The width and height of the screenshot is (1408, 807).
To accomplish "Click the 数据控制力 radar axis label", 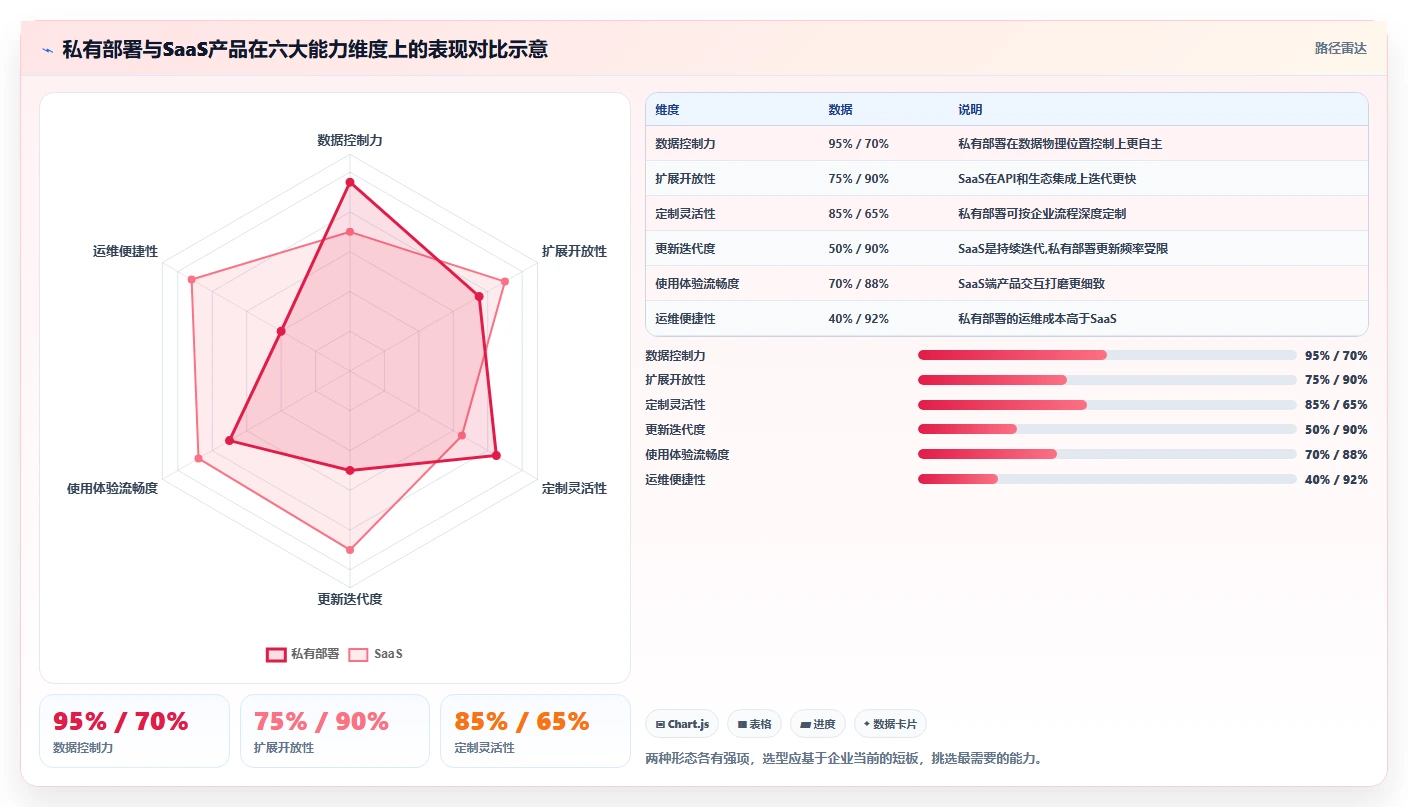I will 350,140.
